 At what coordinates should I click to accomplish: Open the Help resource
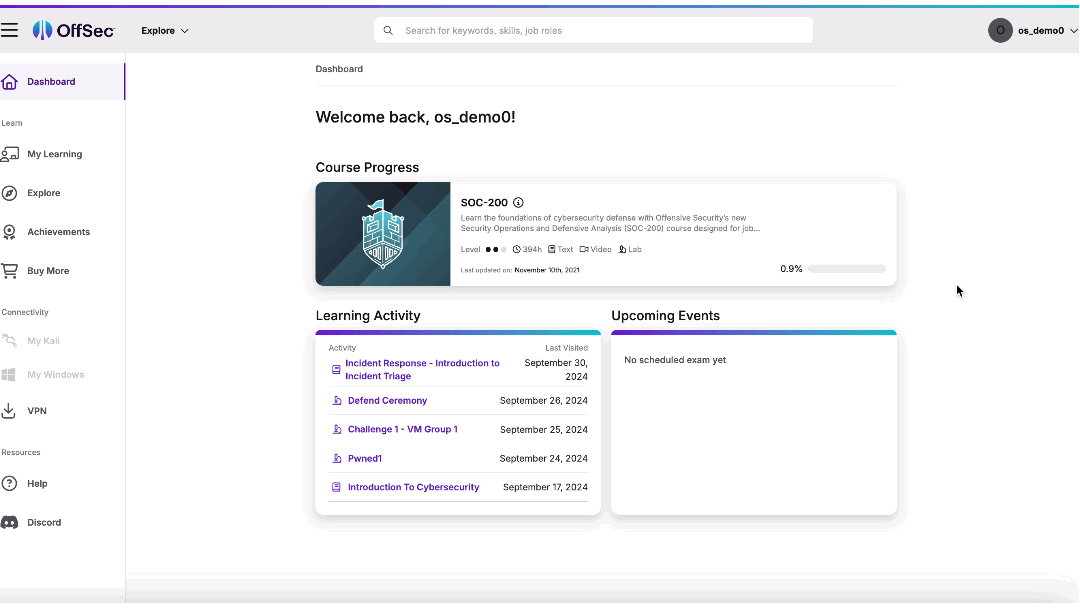coord(37,483)
